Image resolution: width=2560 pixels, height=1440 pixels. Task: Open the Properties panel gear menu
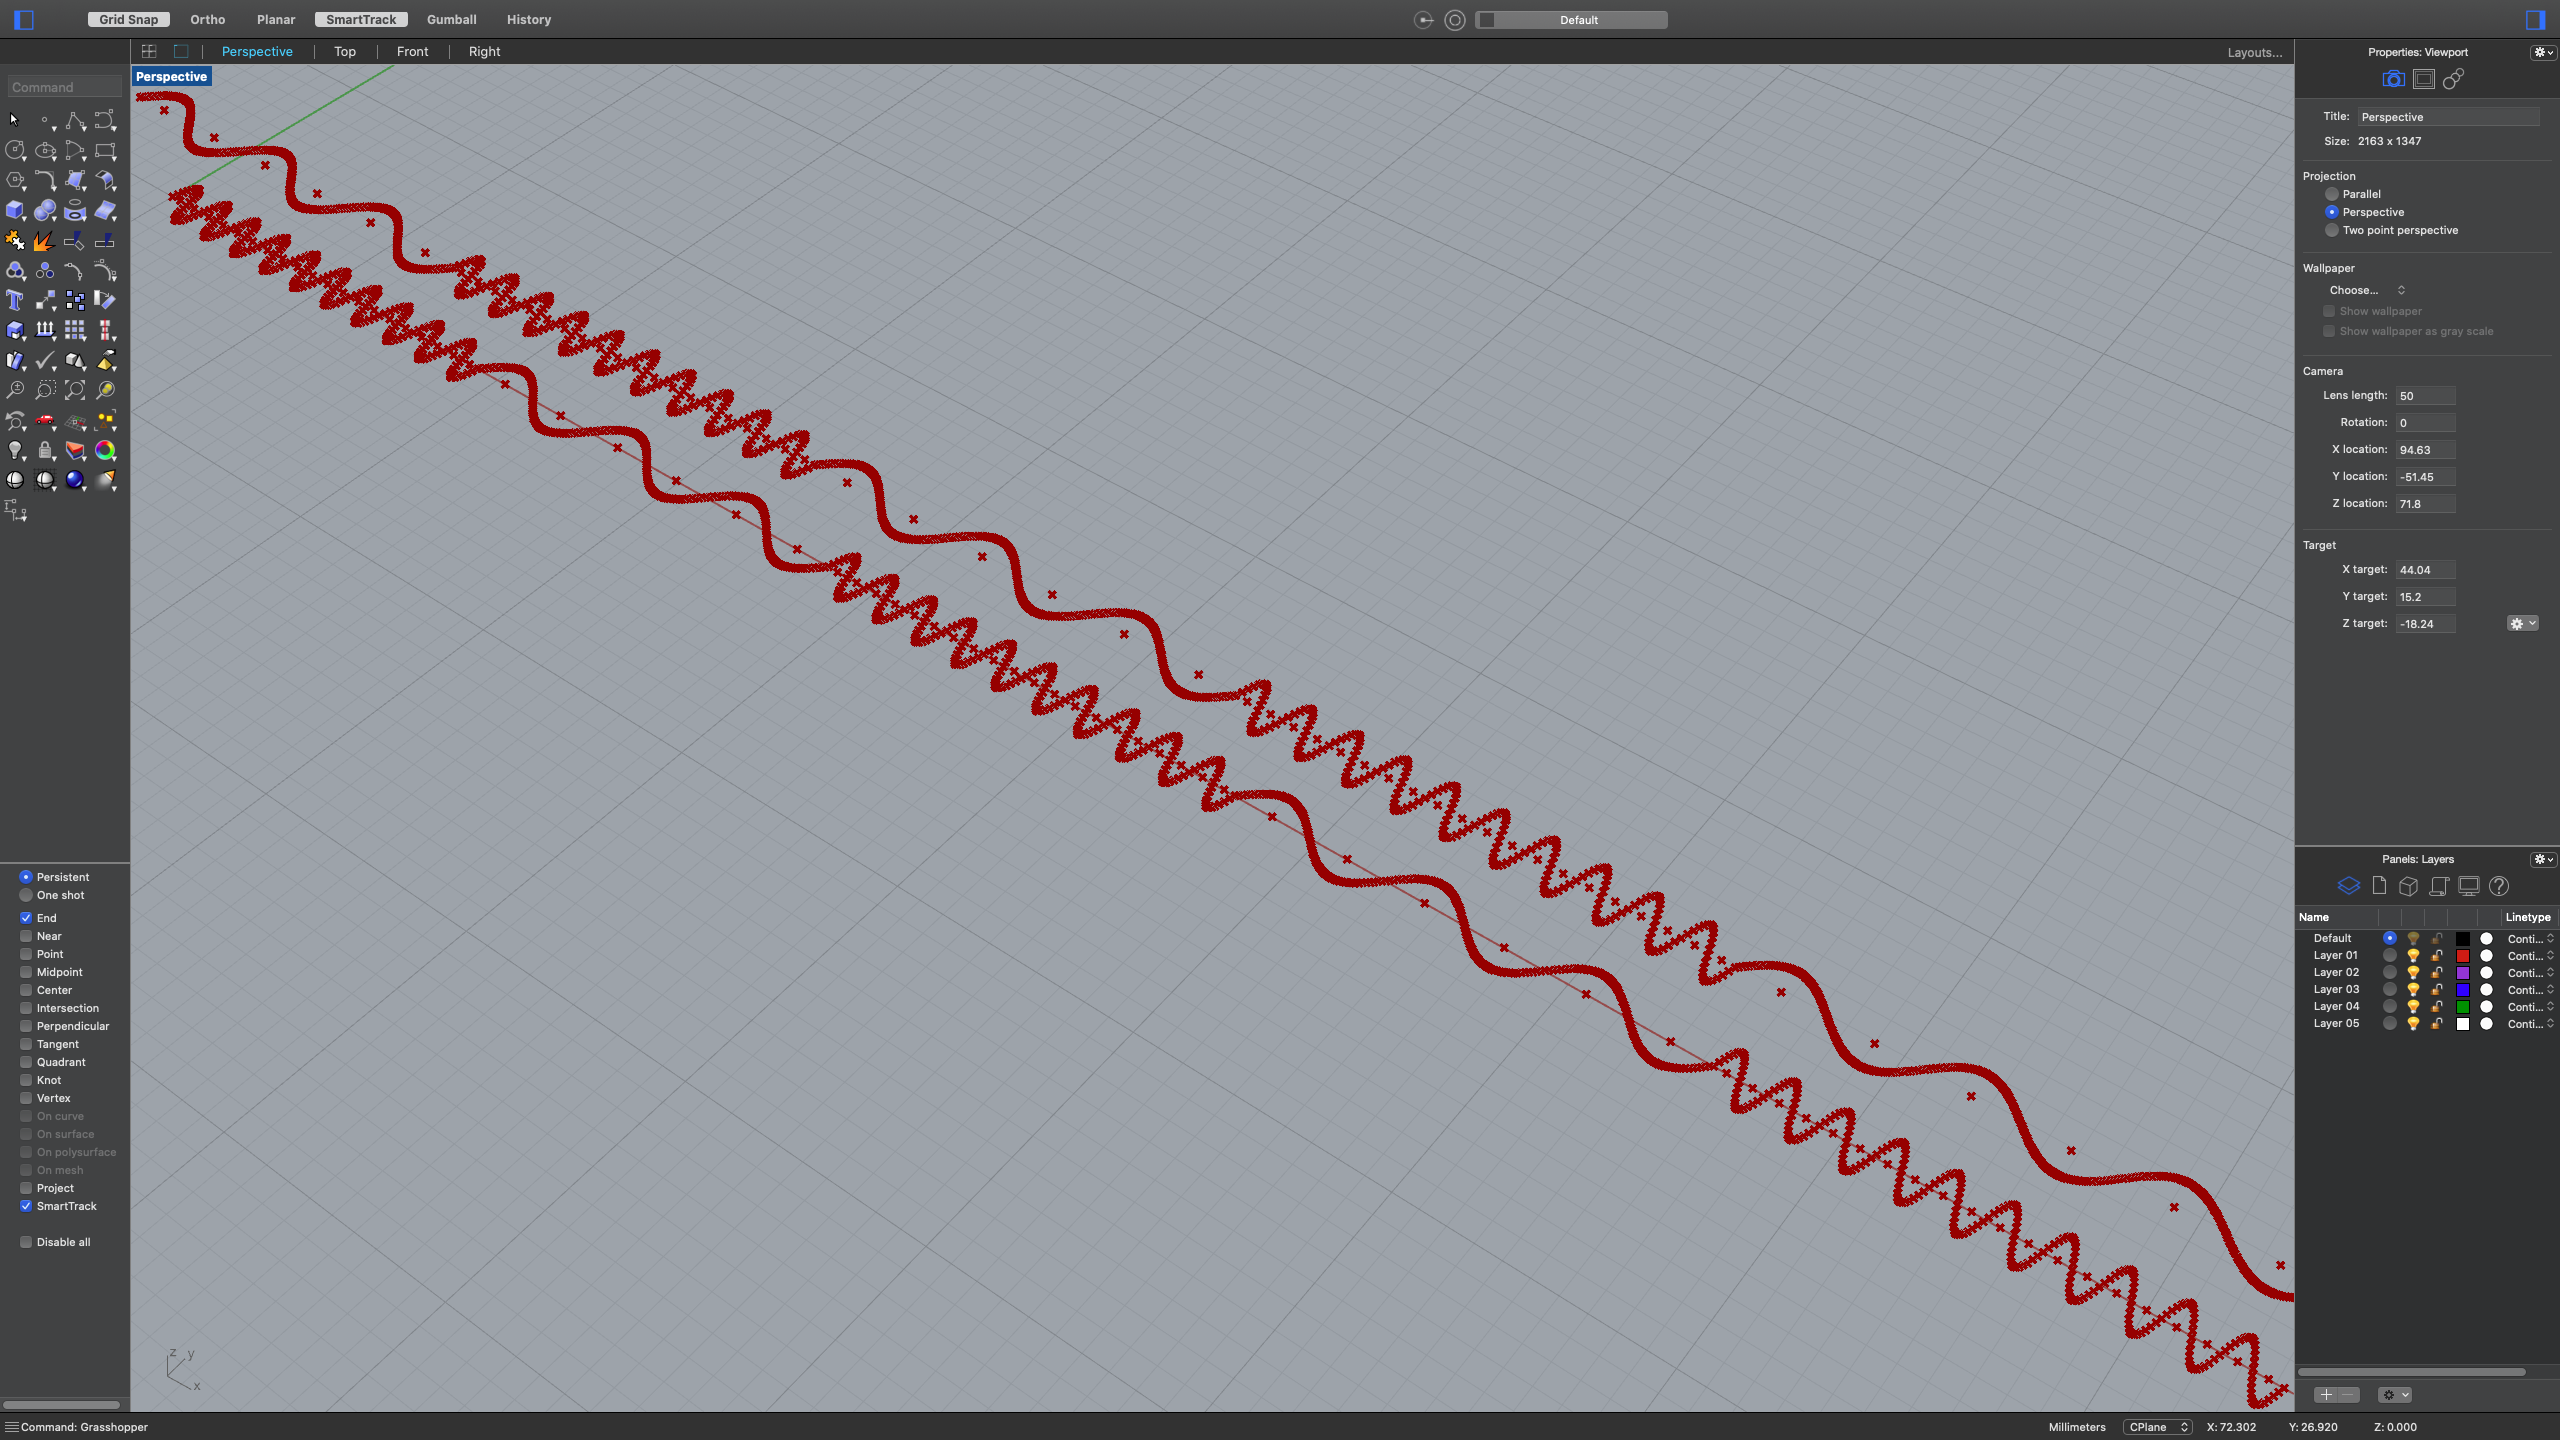pos(2543,52)
